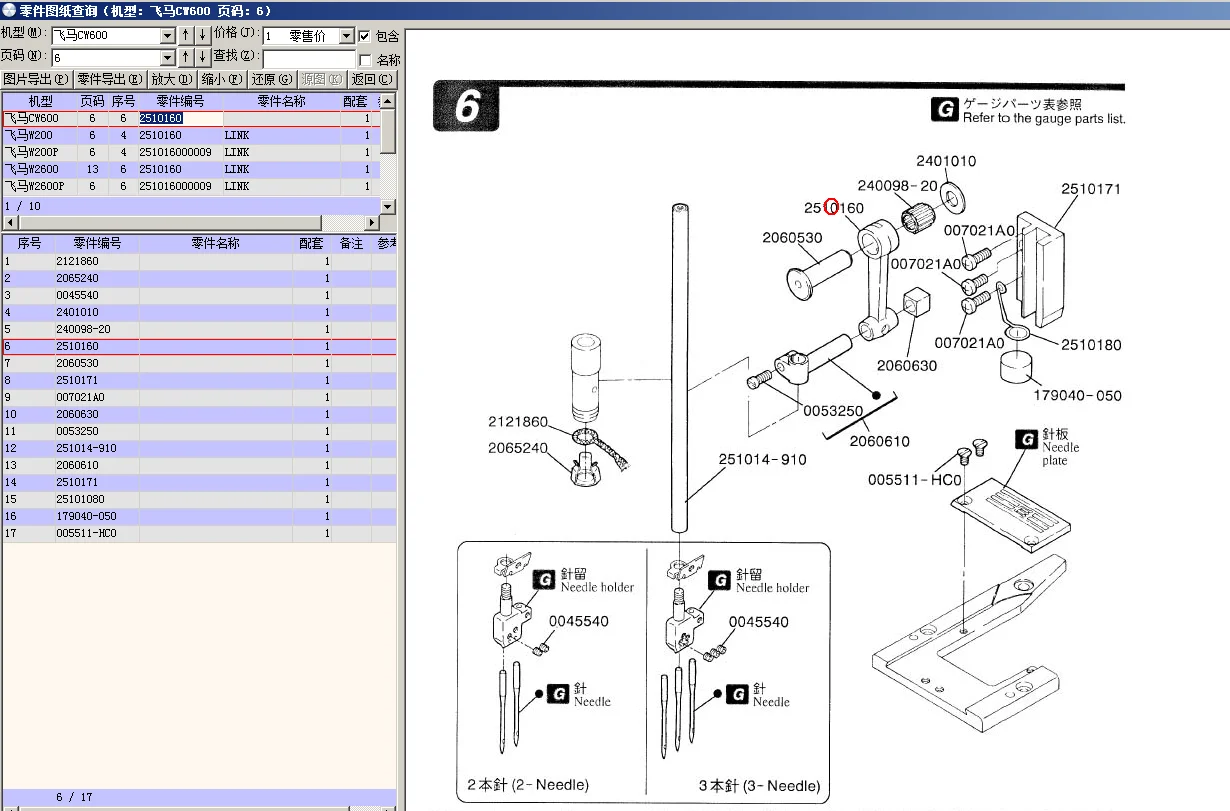This screenshot has height=811, width=1230.
Task: Click the up arrow beside 页码 page
Action: coord(185,58)
